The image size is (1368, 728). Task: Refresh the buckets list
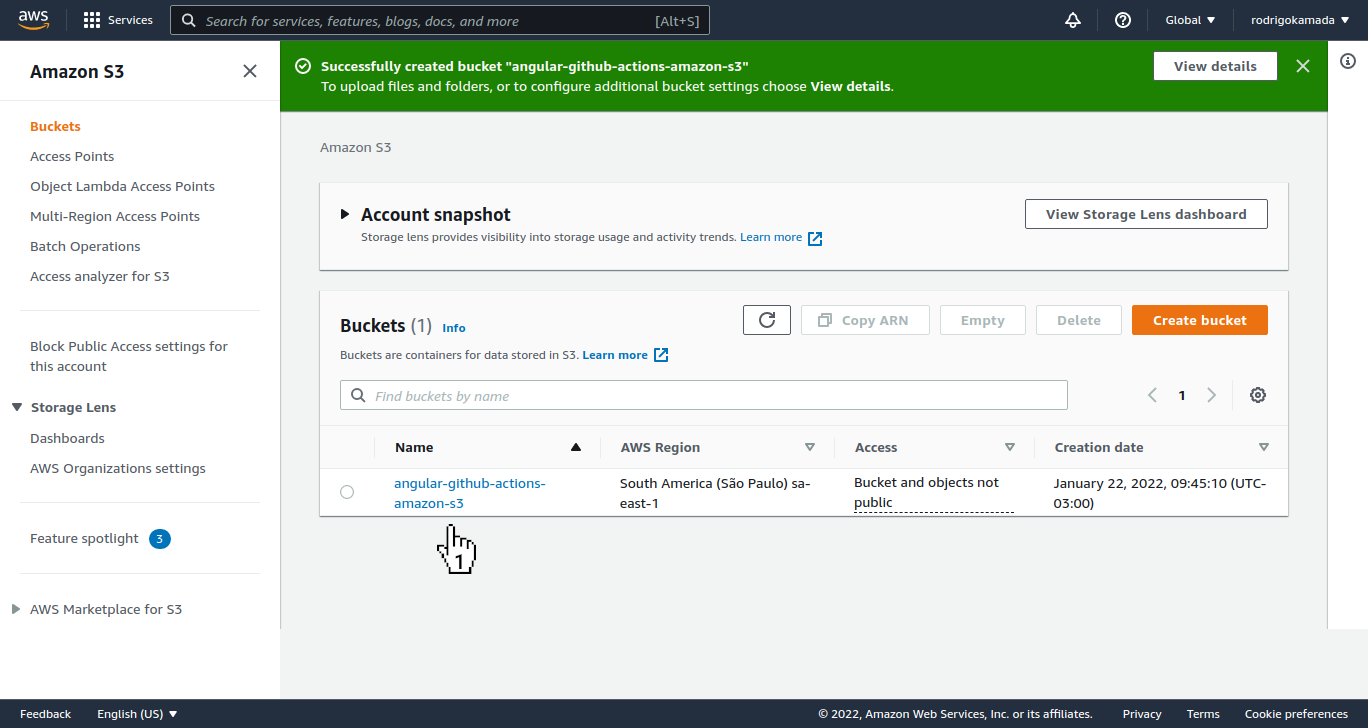[766, 319]
